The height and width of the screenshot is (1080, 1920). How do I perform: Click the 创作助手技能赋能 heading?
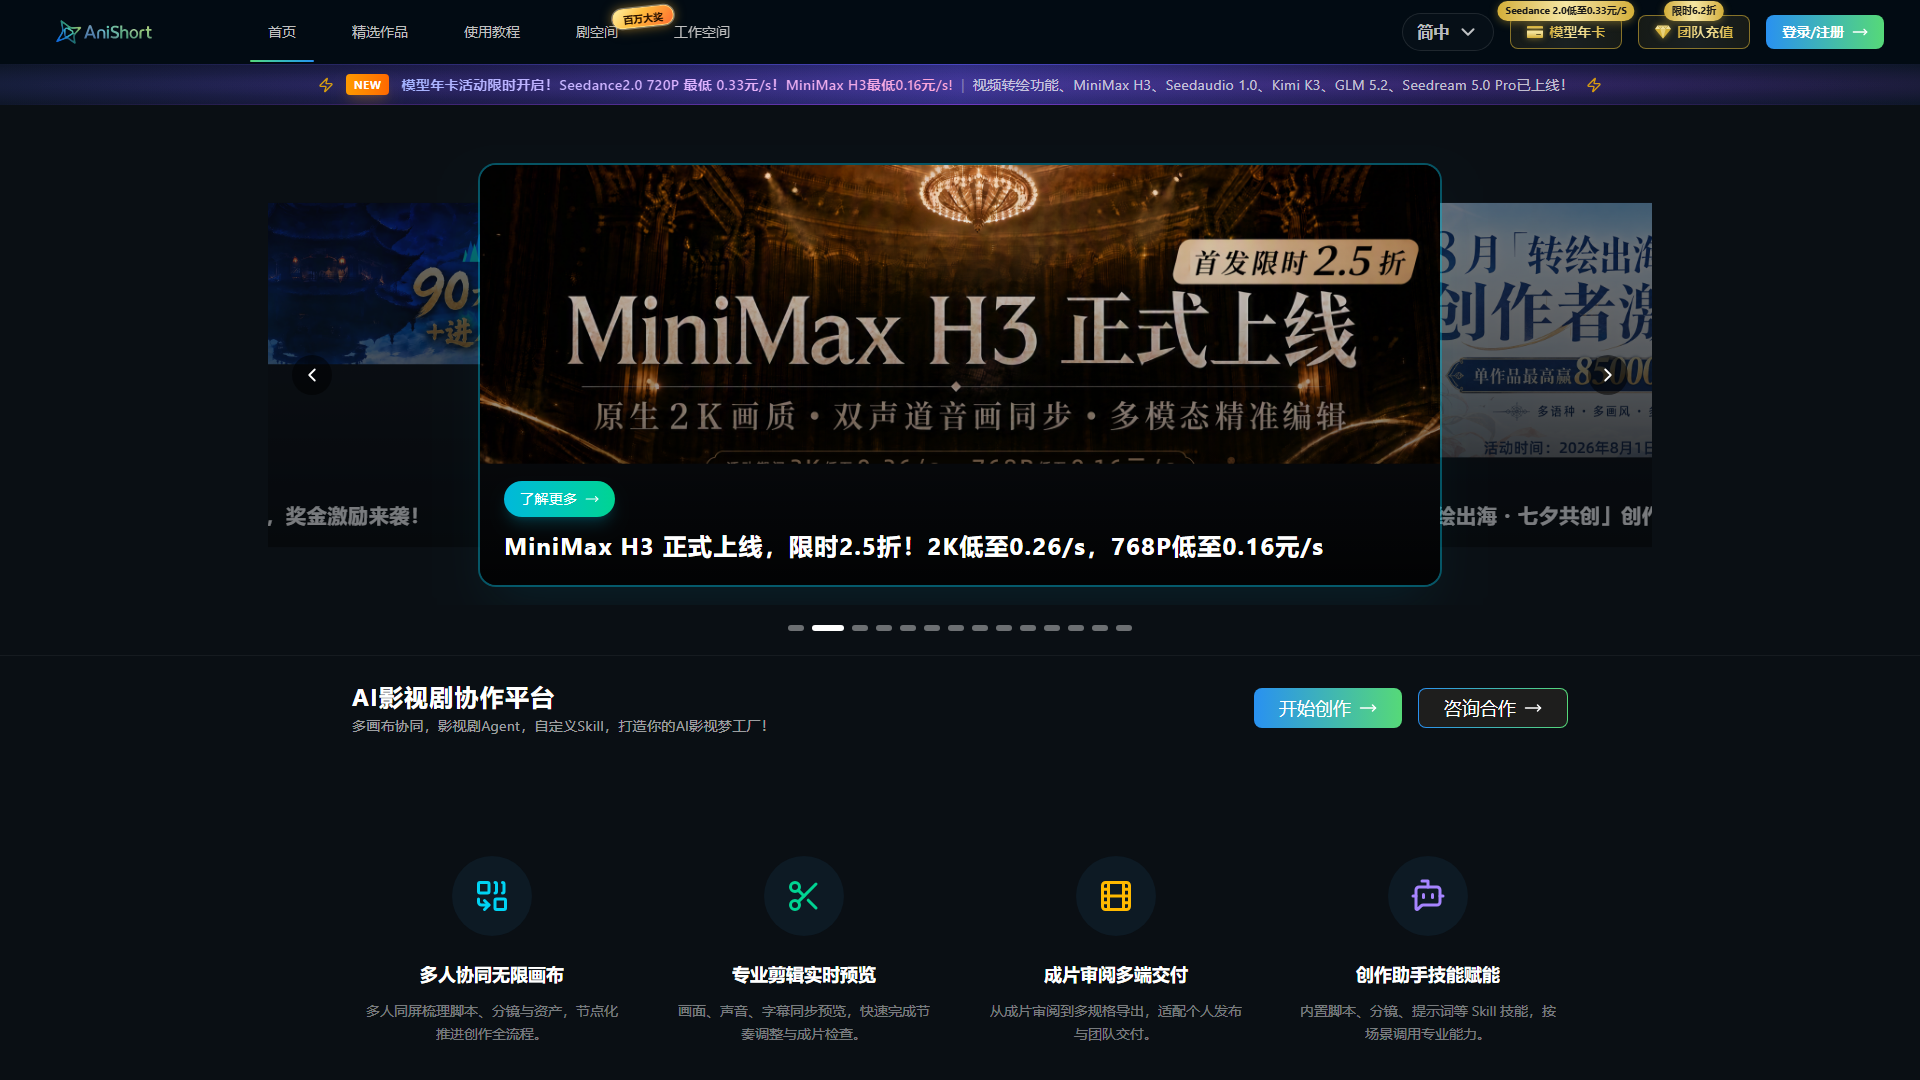pyautogui.click(x=1428, y=975)
